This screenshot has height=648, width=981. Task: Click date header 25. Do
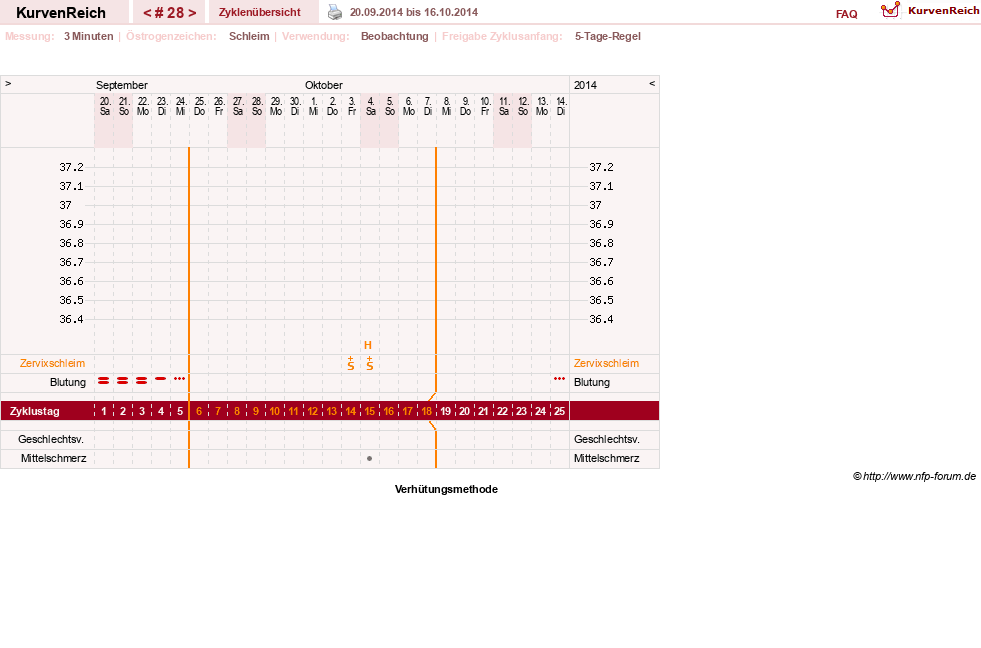click(200, 106)
